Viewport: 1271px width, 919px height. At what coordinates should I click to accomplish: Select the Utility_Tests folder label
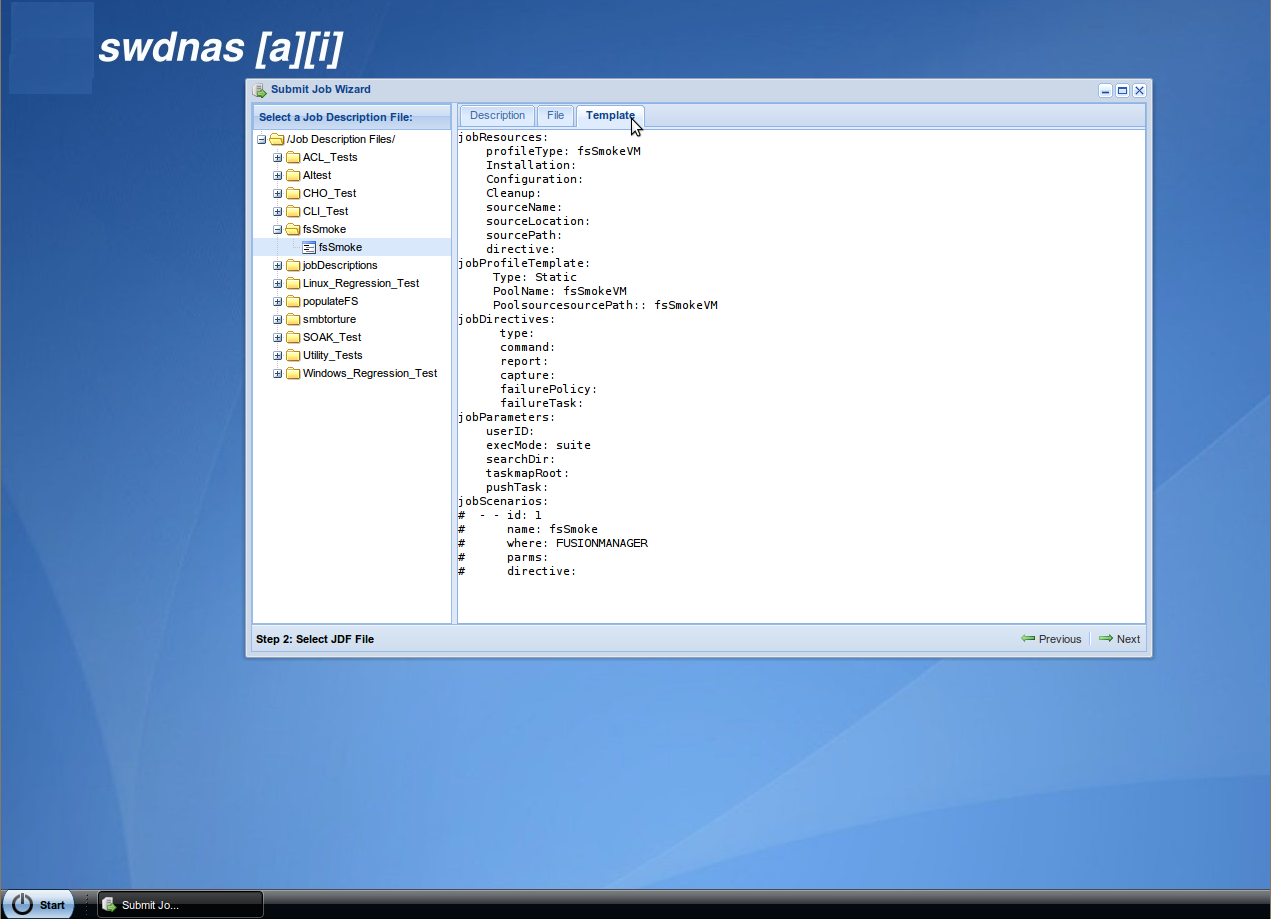click(x=333, y=355)
